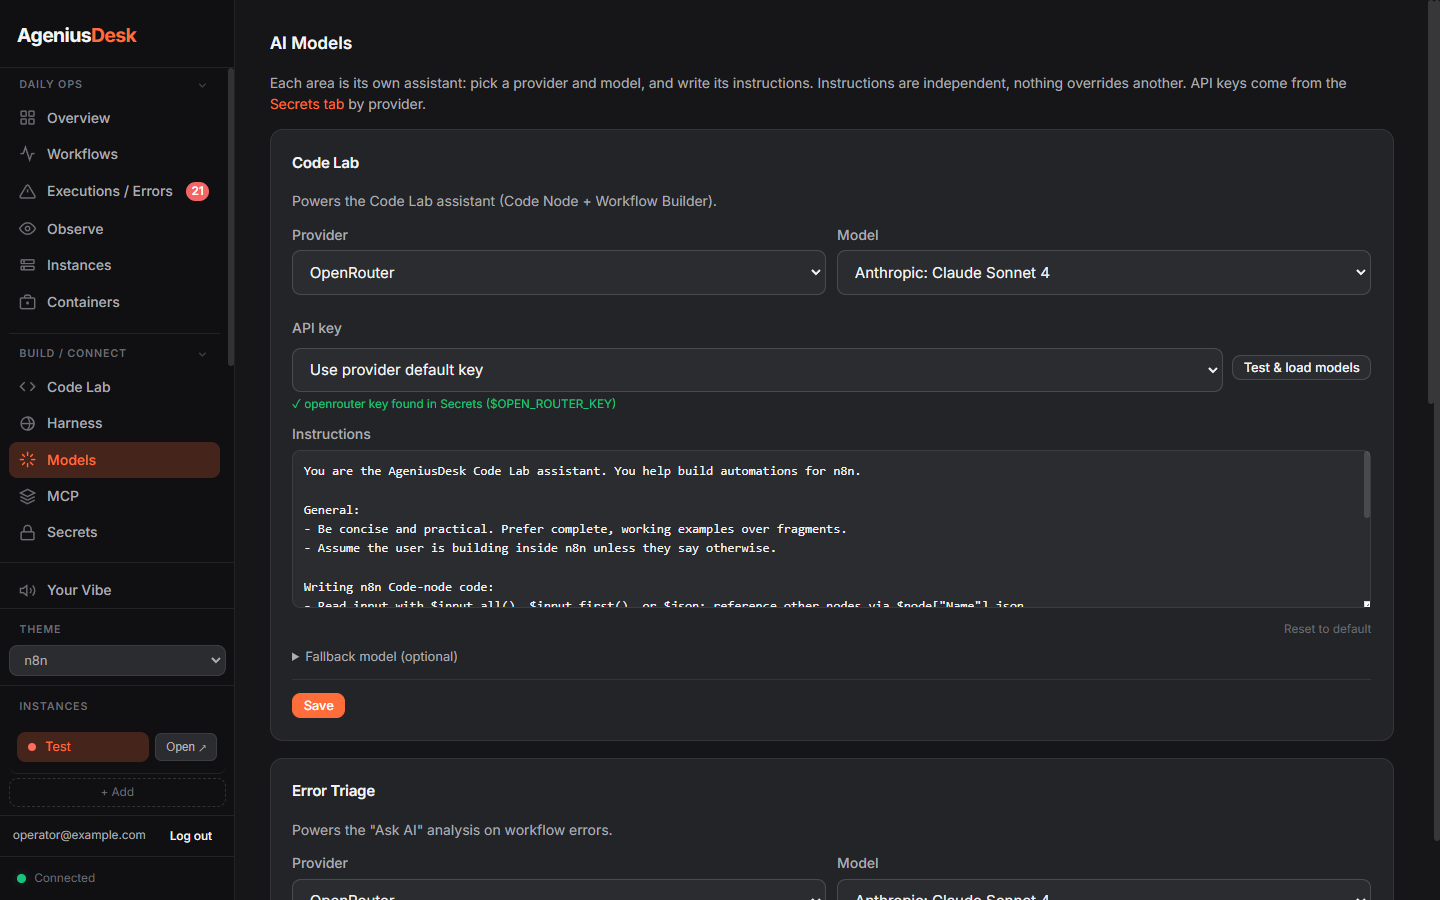Navigate to the Instances page
1440x900 pixels.
(114, 265)
